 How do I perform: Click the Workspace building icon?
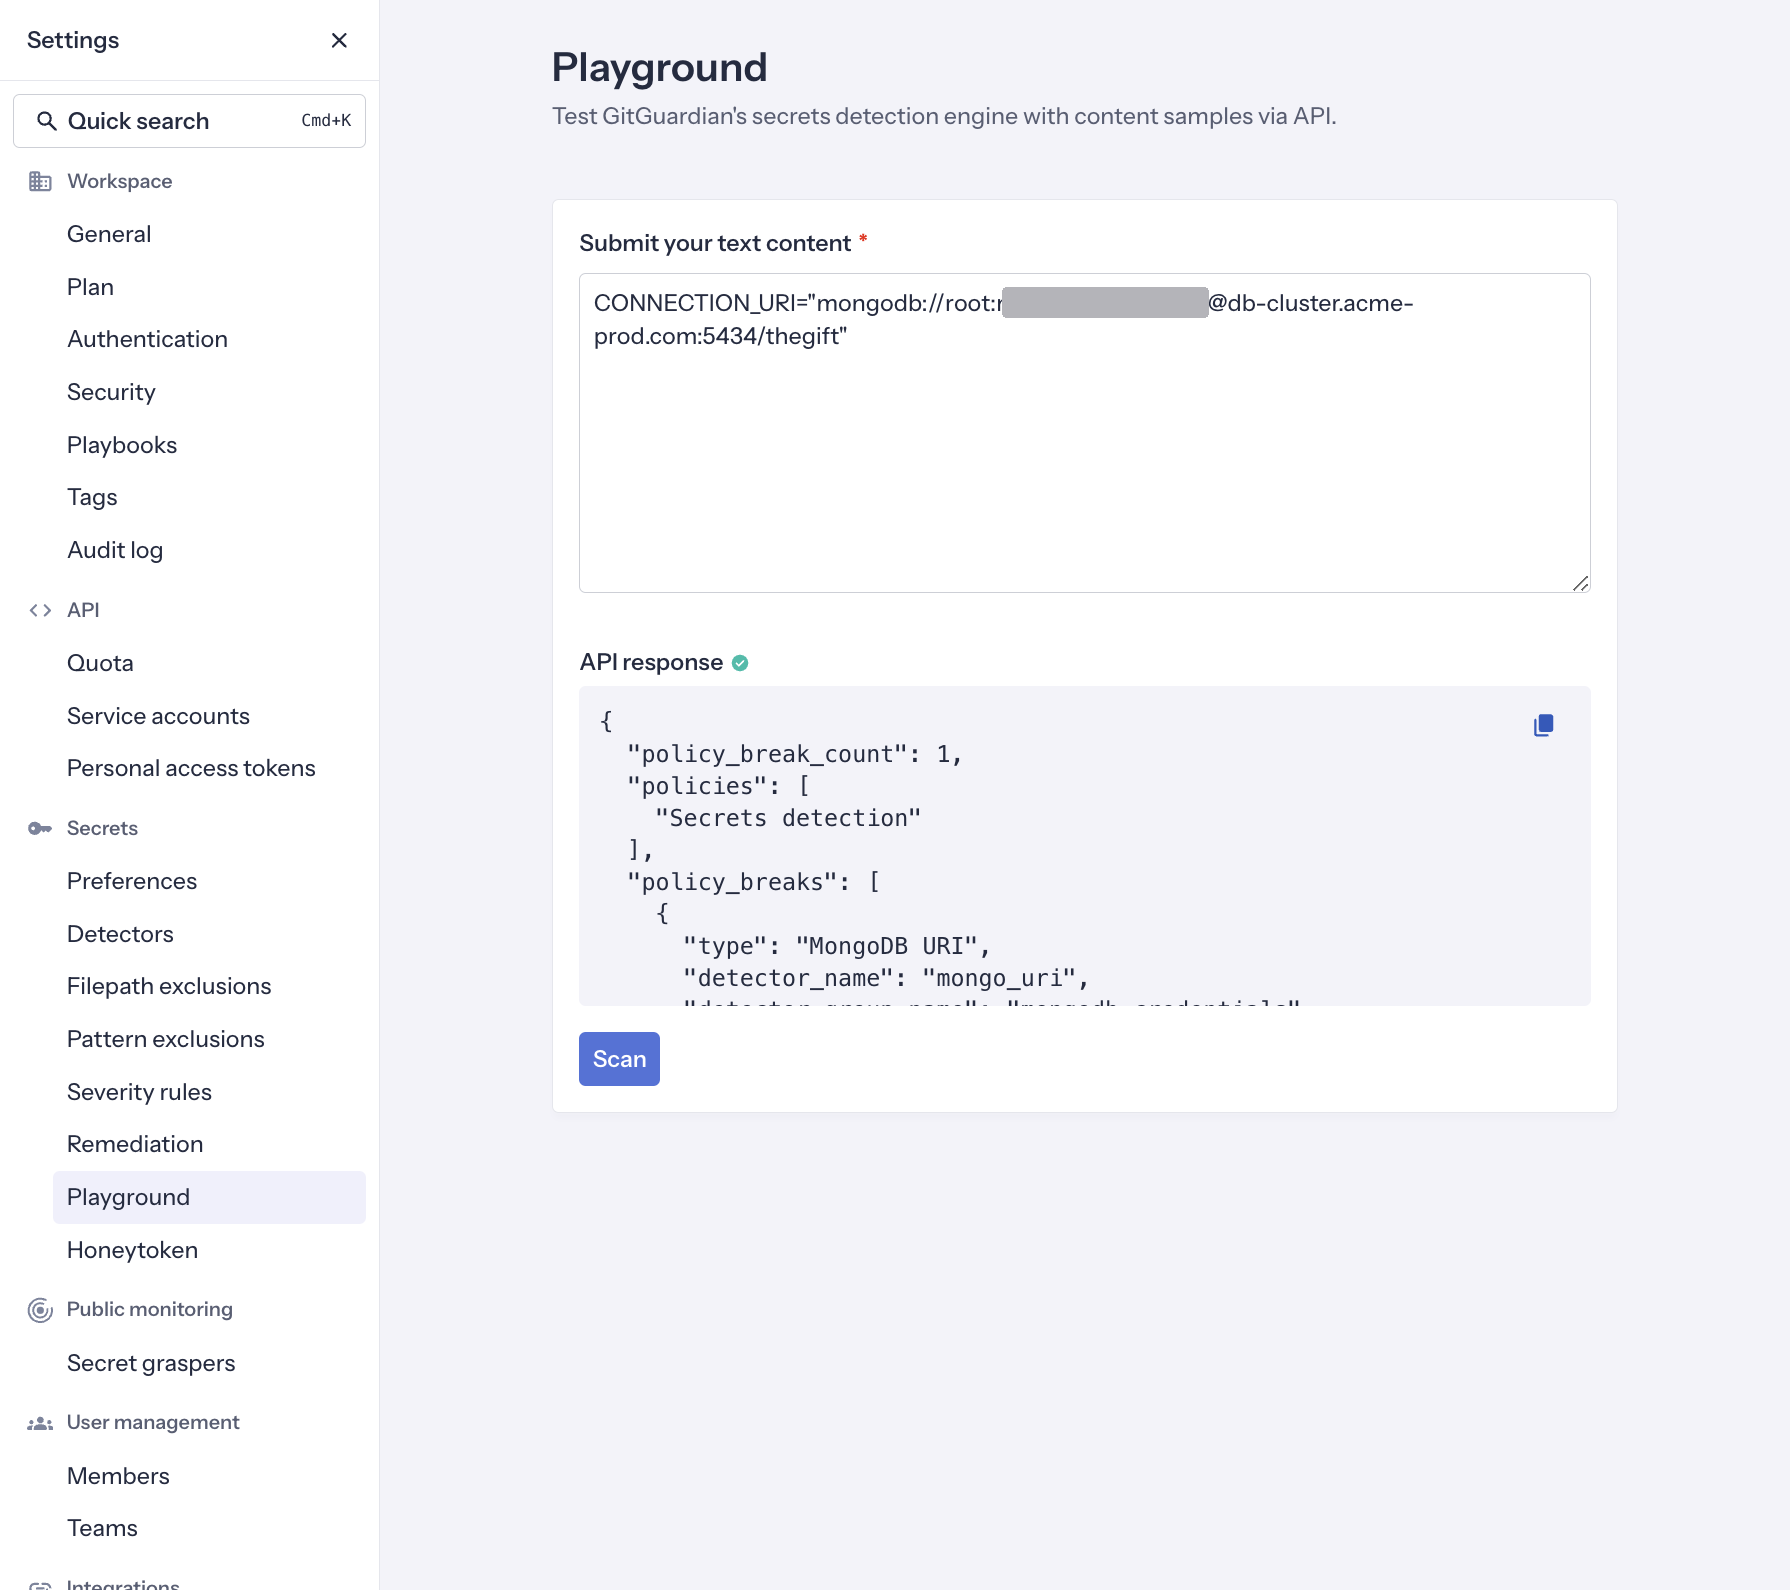[x=40, y=181]
